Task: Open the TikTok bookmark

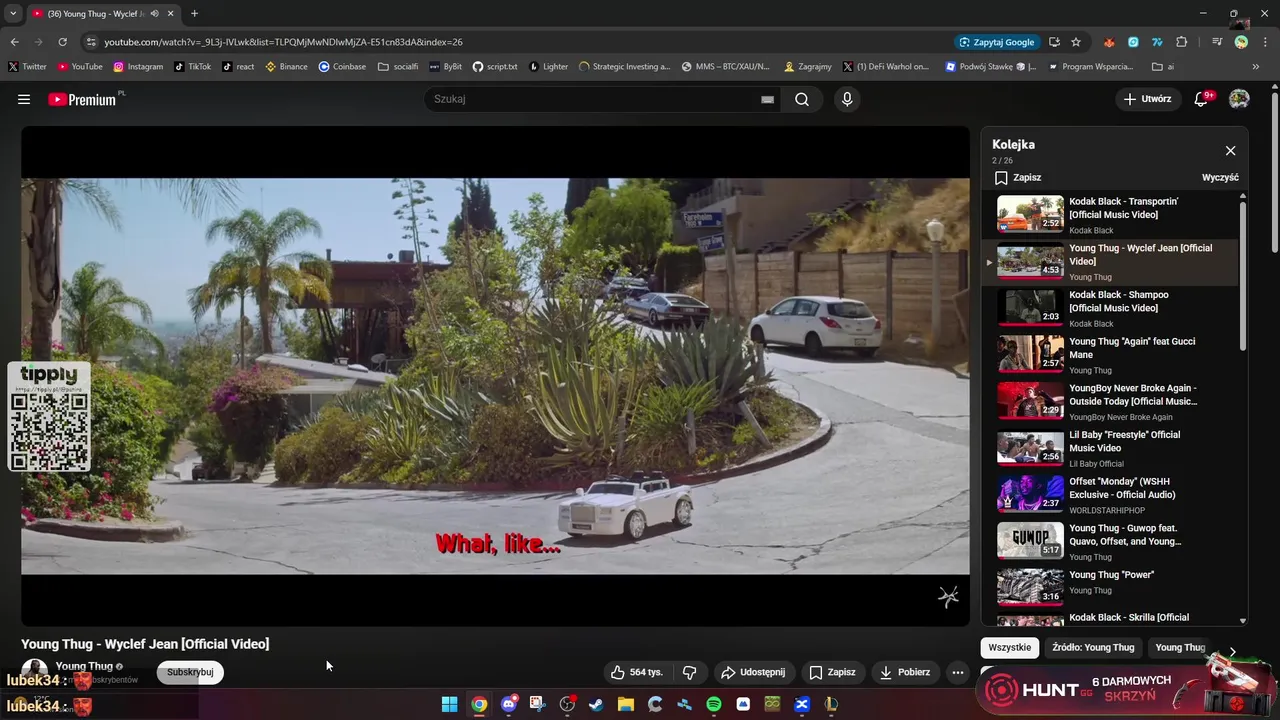Action: point(192,67)
